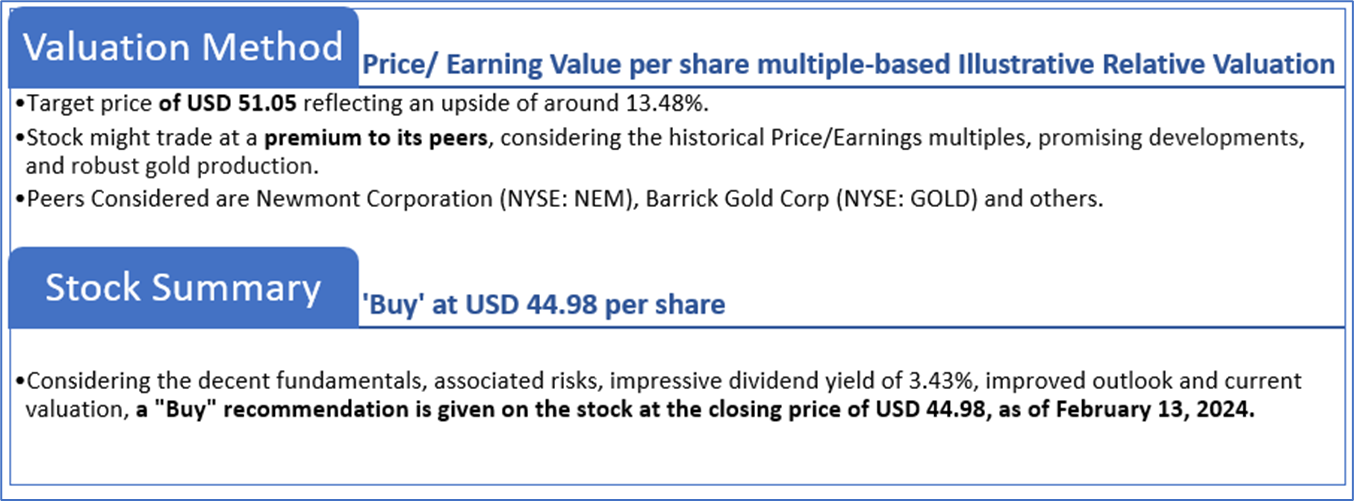Click the 'robust gold production' phrase
Viewport: 1354px width, 501px height.
coord(176,164)
